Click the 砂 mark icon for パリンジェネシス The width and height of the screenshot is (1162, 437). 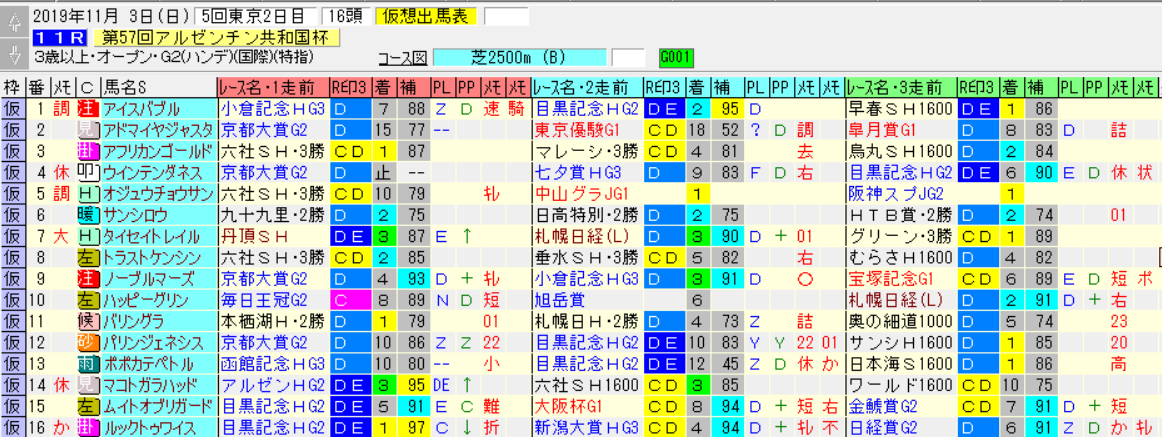click(87, 343)
